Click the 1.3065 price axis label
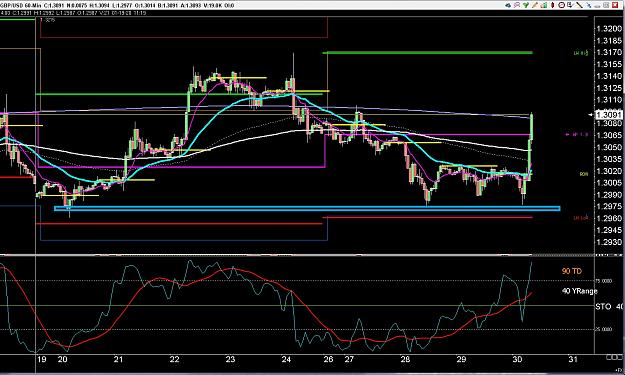Viewport: 625px width, 375px height. click(609, 135)
